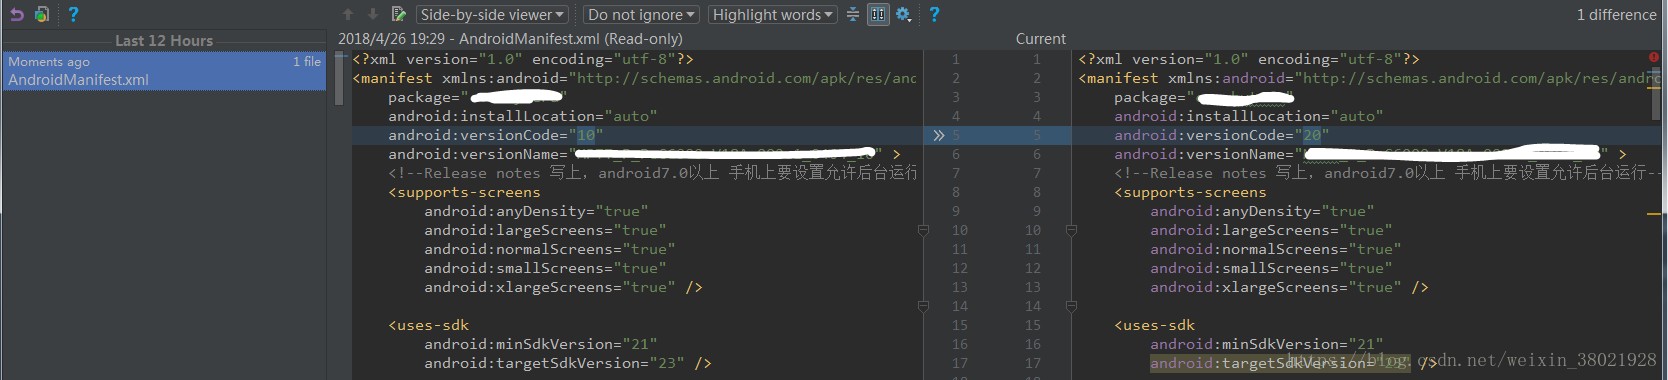
Task: Click minSdkVersion="21" in Current pane
Action: (1266, 344)
